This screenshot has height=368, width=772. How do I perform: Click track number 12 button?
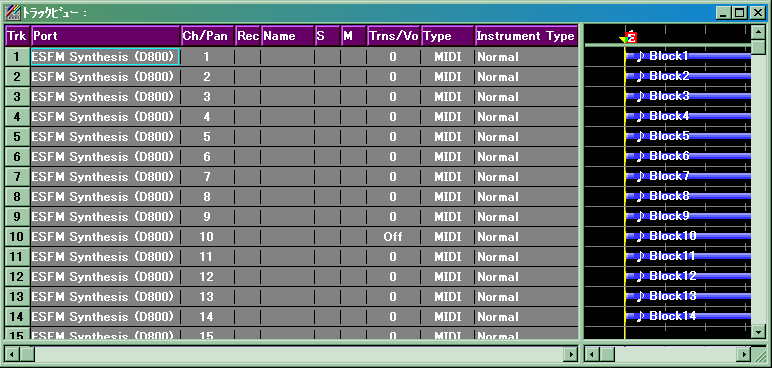17,277
